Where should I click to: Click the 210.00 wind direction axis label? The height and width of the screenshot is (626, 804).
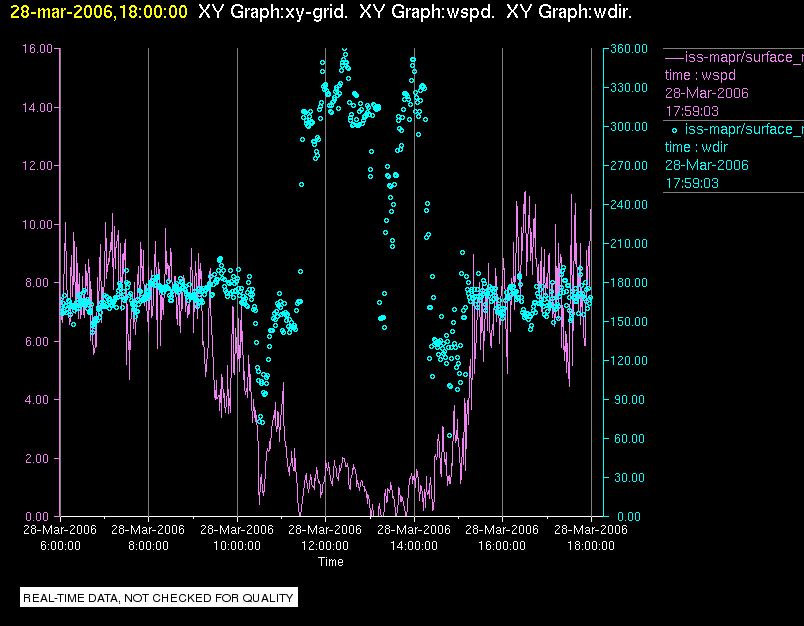click(x=629, y=244)
